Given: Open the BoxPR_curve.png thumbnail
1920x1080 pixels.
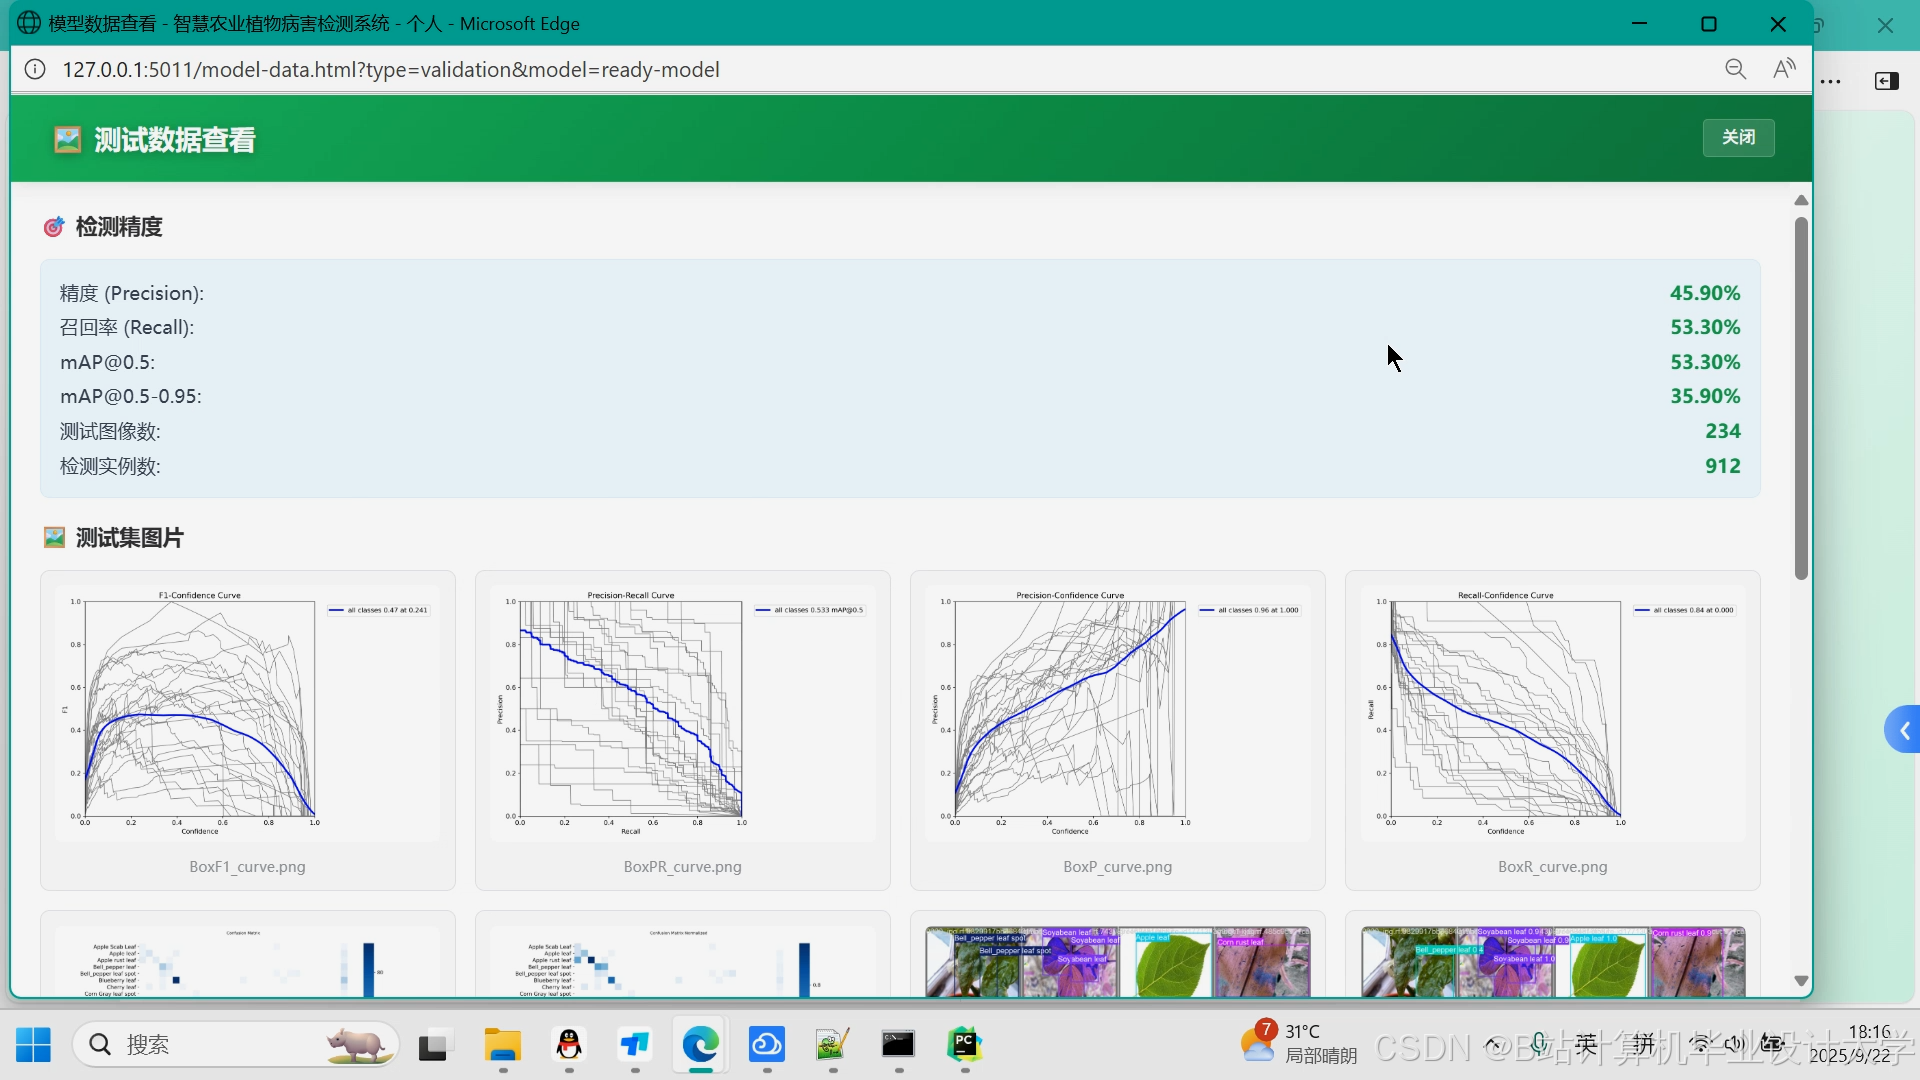Looking at the screenshot, I should (x=682, y=715).
